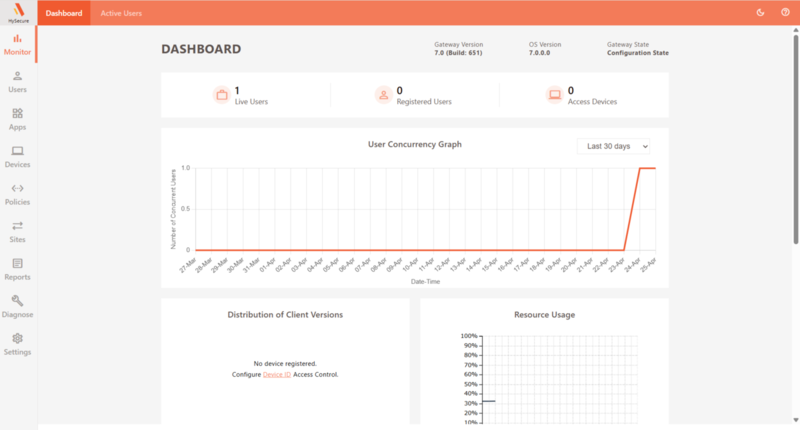
Task: Open the Monitor section icon
Action: (17, 39)
